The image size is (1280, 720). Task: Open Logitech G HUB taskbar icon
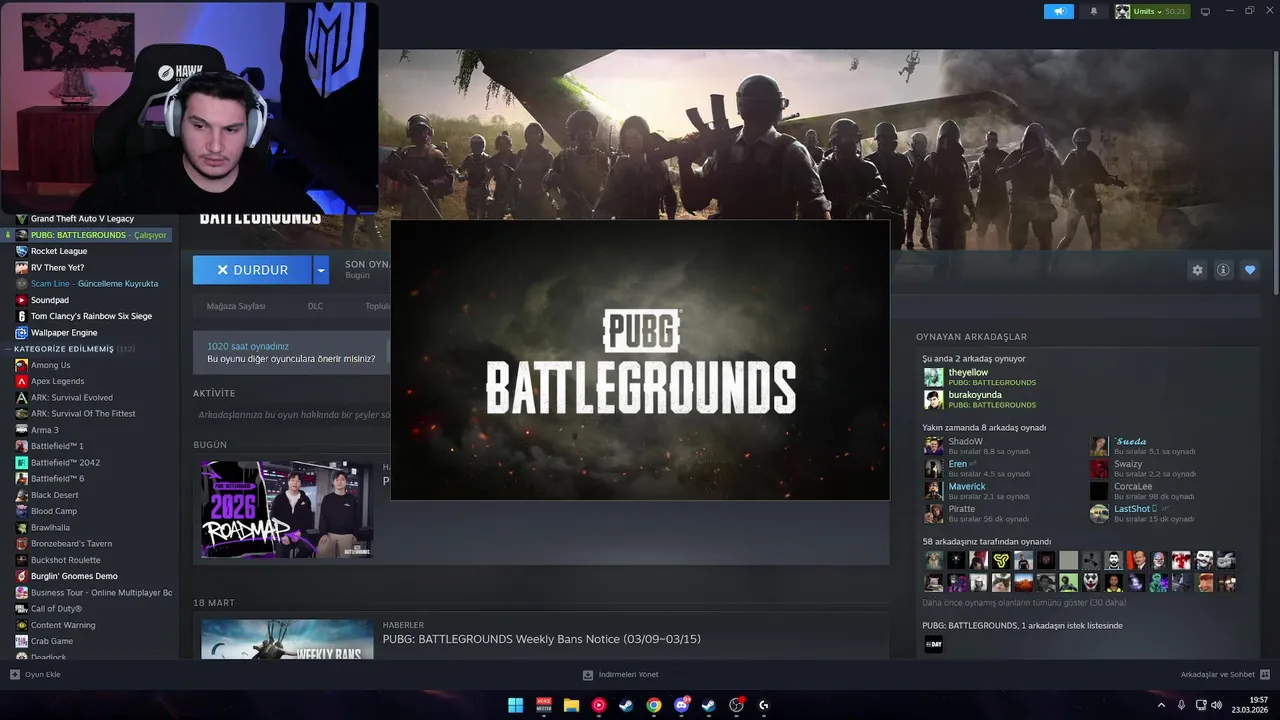coord(764,705)
